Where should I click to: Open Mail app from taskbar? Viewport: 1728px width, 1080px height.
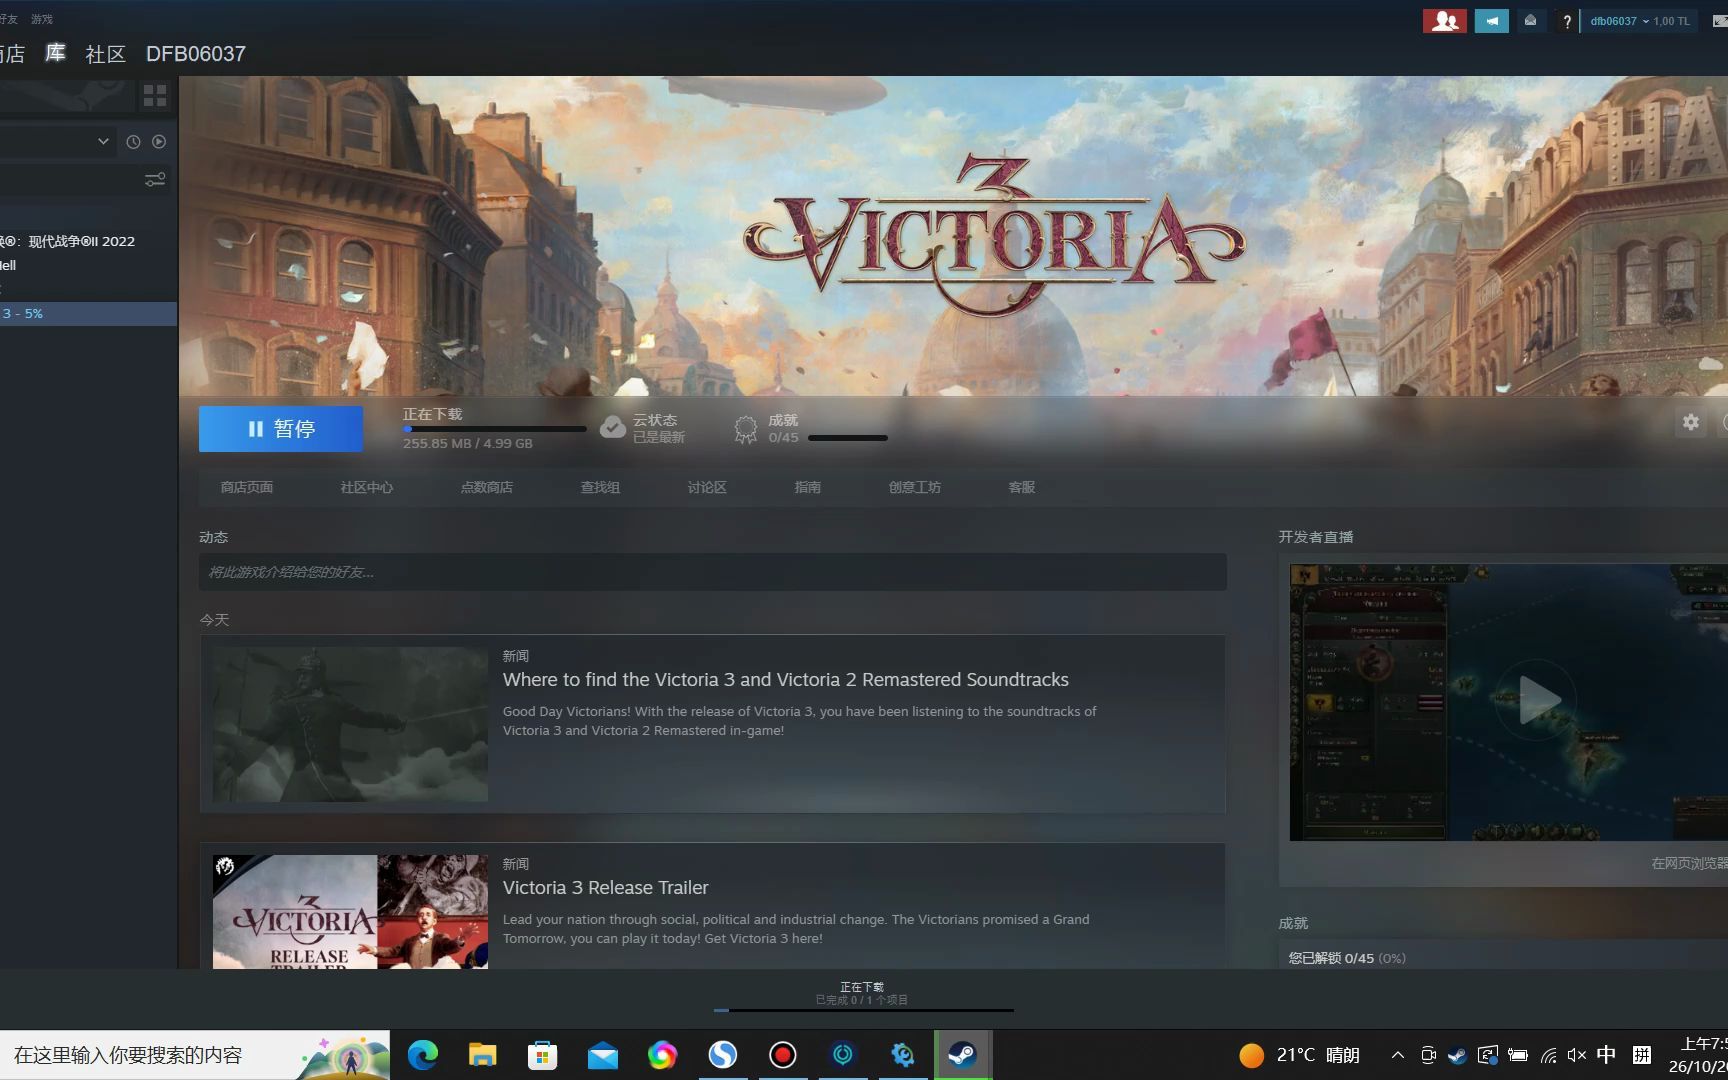click(x=602, y=1055)
